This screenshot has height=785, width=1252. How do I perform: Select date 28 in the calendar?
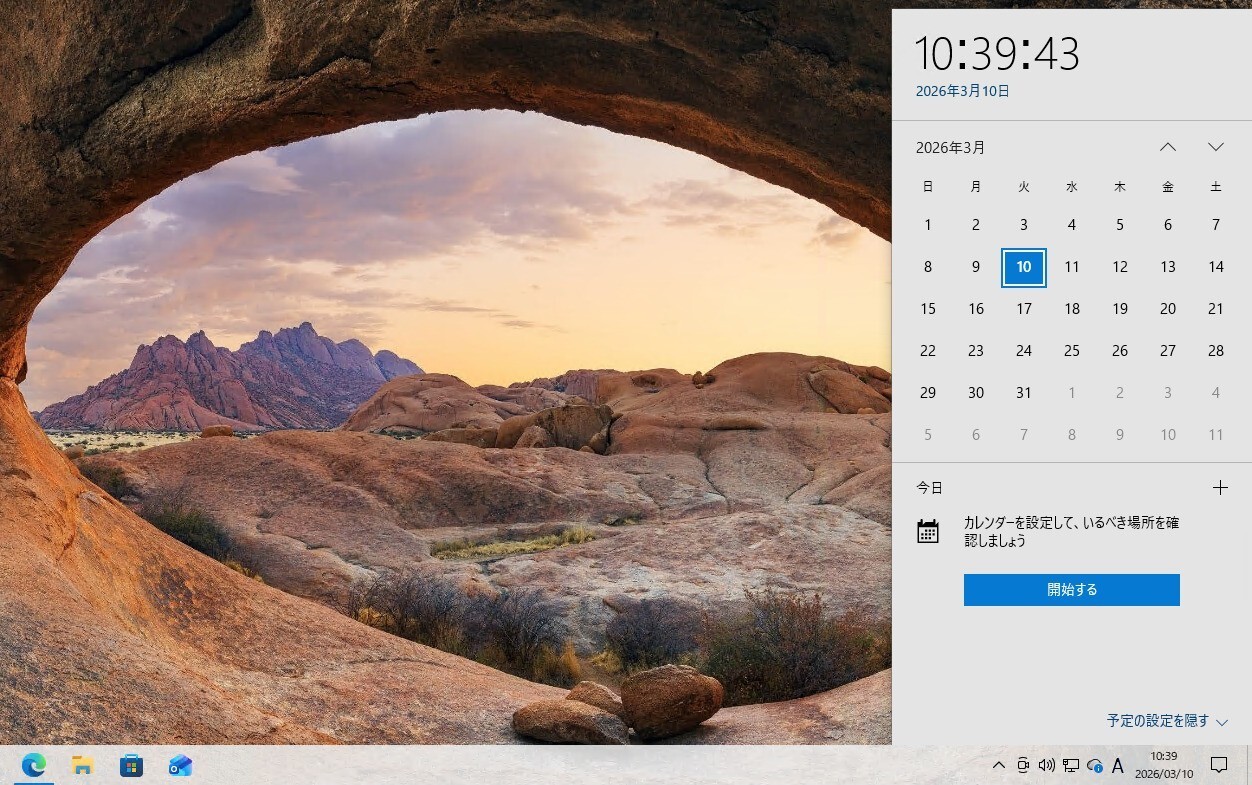click(1216, 351)
